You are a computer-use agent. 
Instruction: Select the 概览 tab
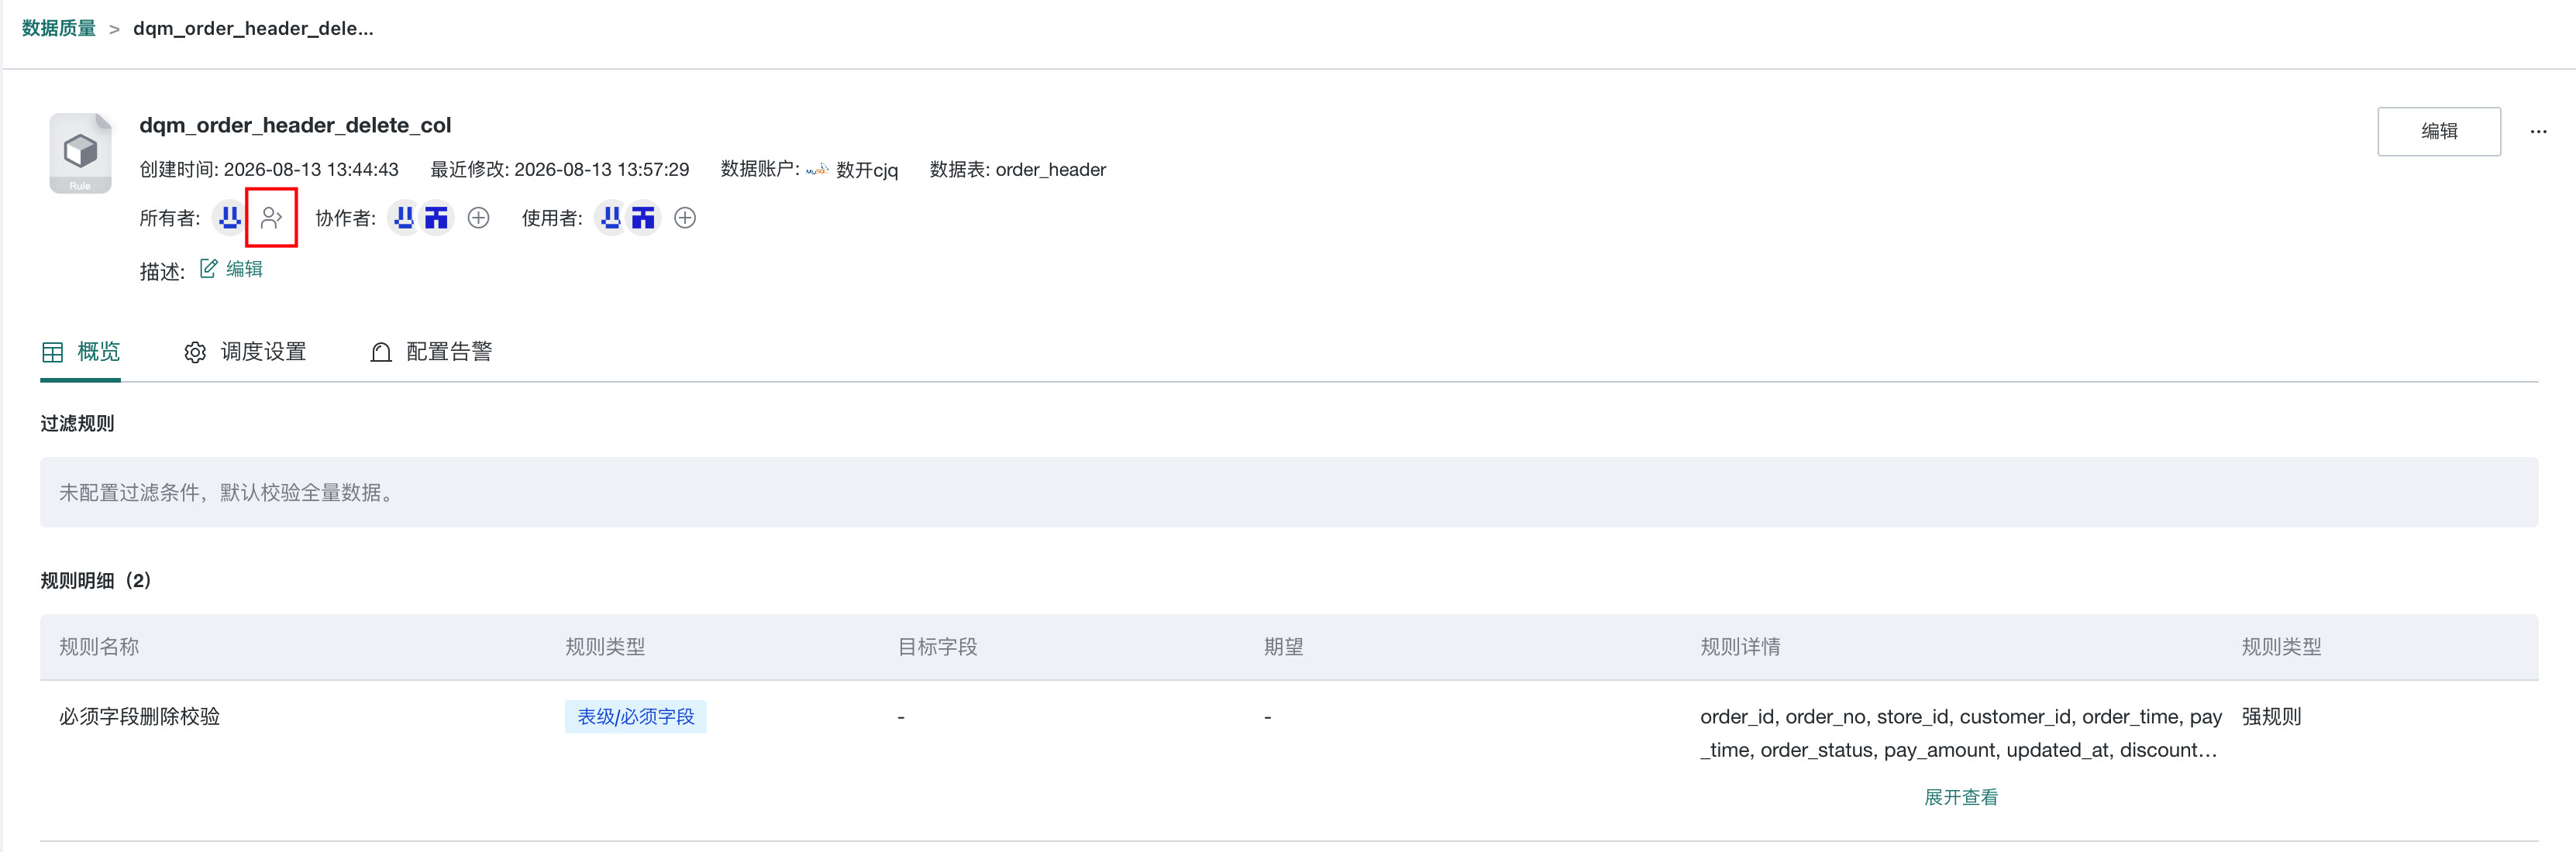pyautogui.click(x=81, y=352)
